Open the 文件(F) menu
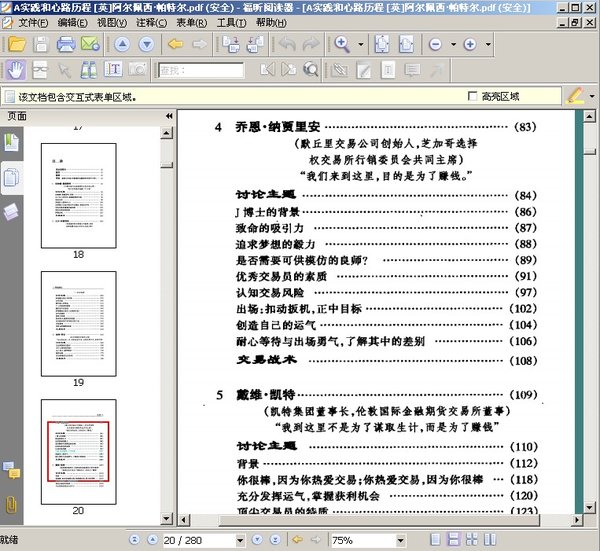The height and width of the screenshot is (551, 600). (33, 23)
